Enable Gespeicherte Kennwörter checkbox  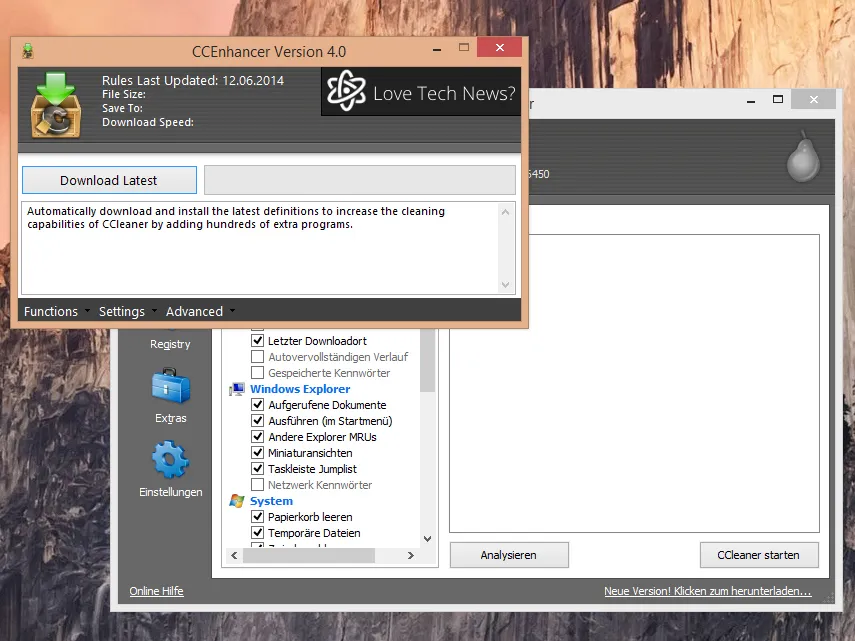pyautogui.click(x=257, y=373)
